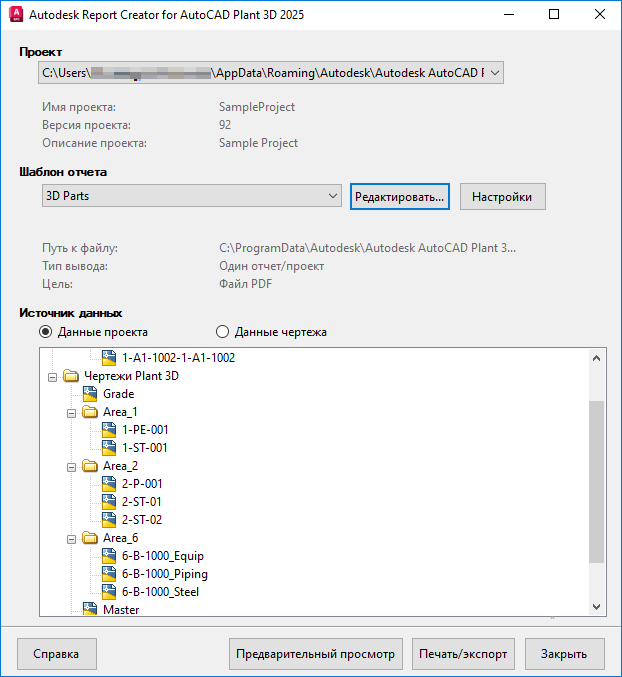Select the 2-ST-02 drawing label
This screenshot has height=677, width=622.
[142, 520]
